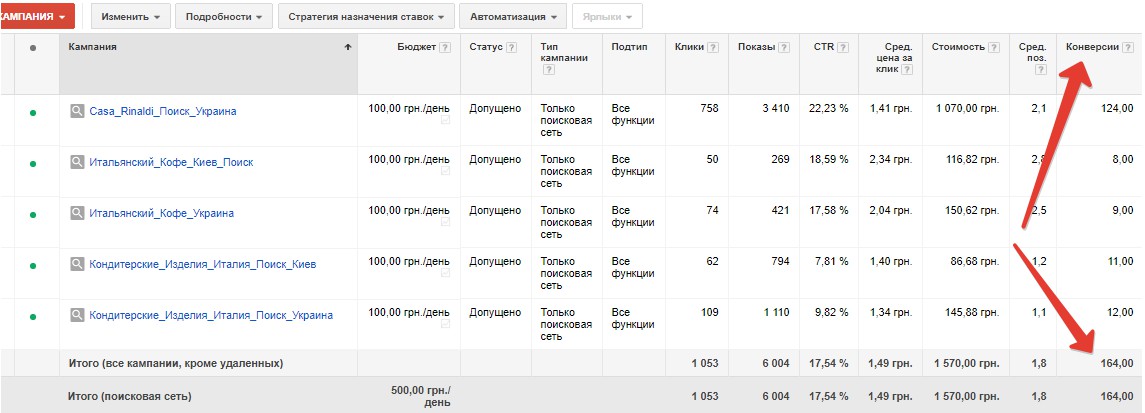Screen dimensions: 1145x413
Task: Show help for the CTR column
Action: [x=841, y=47]
